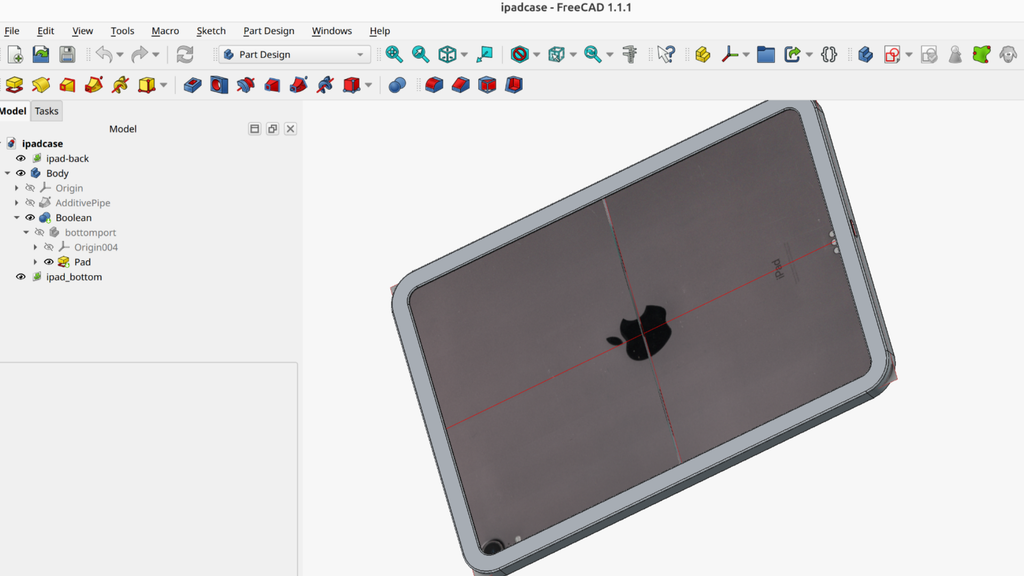Image resolution: width=1024 pixels, height=576 pixels.
Task: Click the Subtractive pipe icon
Action: coord(298,85)
